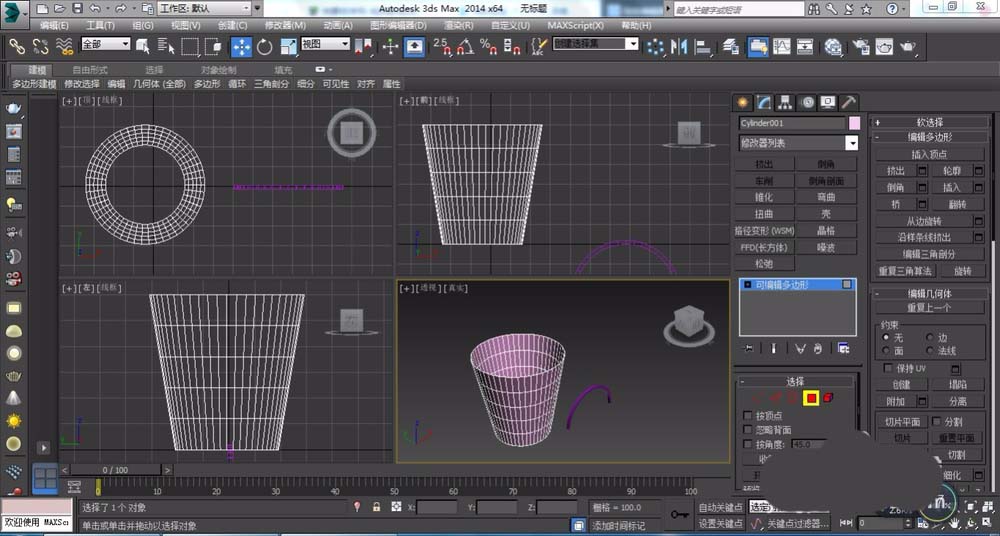Select the 边 constraint radio button
Viewport: 1000px width, 536px height.
[930, 338]
